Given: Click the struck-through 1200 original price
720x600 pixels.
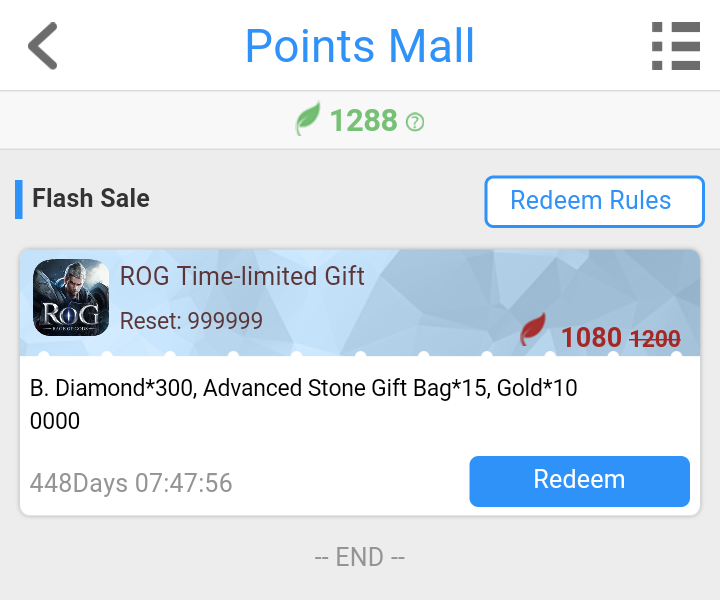Looking at the screenshot, I should pyautogui.click(x=655, y=339).
